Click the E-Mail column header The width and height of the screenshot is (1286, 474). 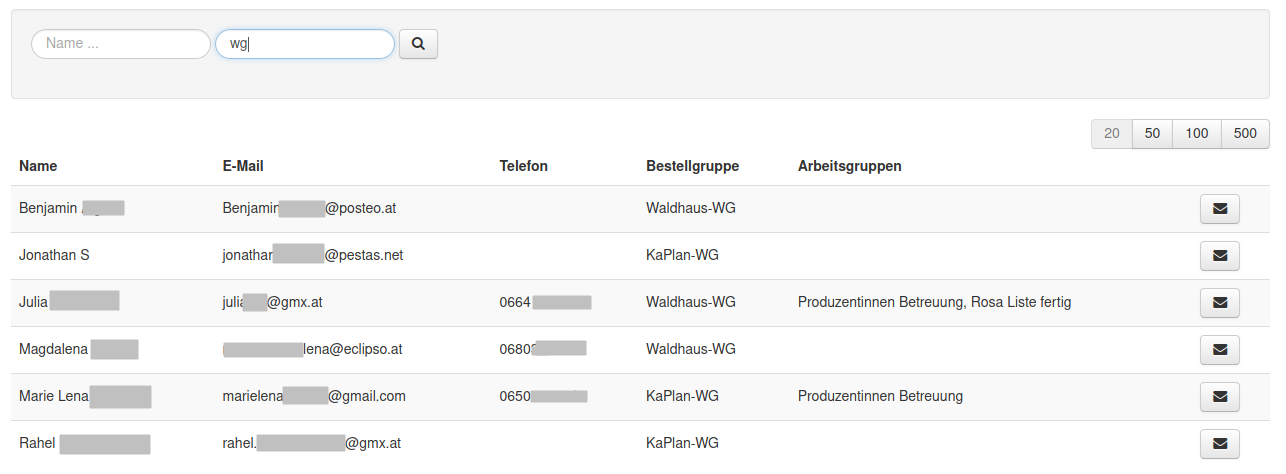pyautogui.click(x=243, y=166)
